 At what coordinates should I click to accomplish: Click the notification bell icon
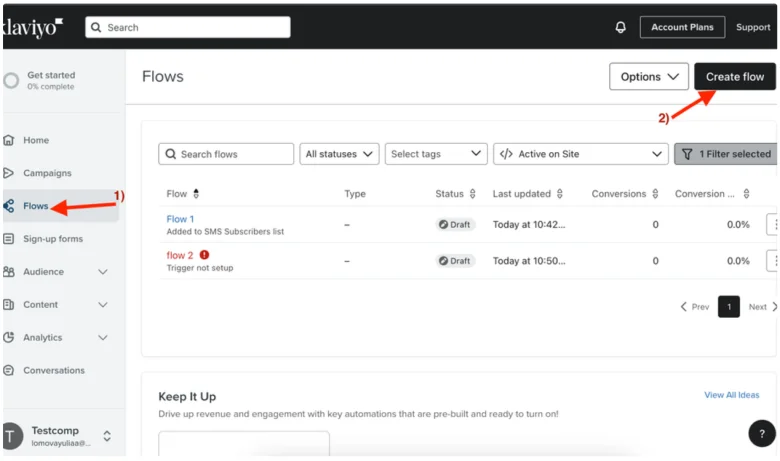pos(620,27)
